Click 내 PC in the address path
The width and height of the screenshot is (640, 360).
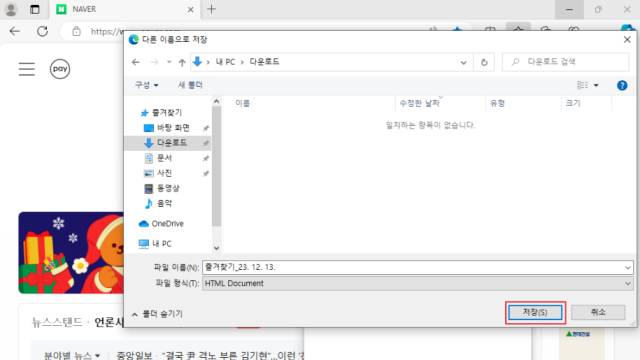point(225,62)
